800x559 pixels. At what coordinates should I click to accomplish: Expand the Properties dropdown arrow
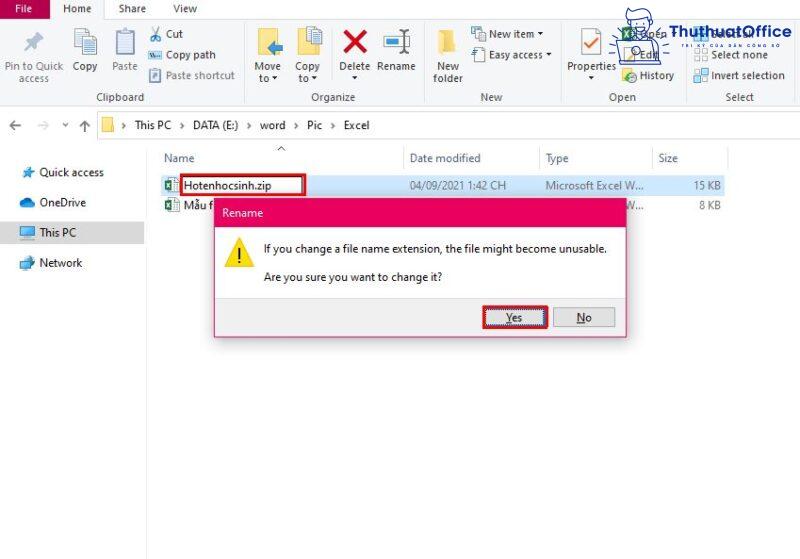591,78
